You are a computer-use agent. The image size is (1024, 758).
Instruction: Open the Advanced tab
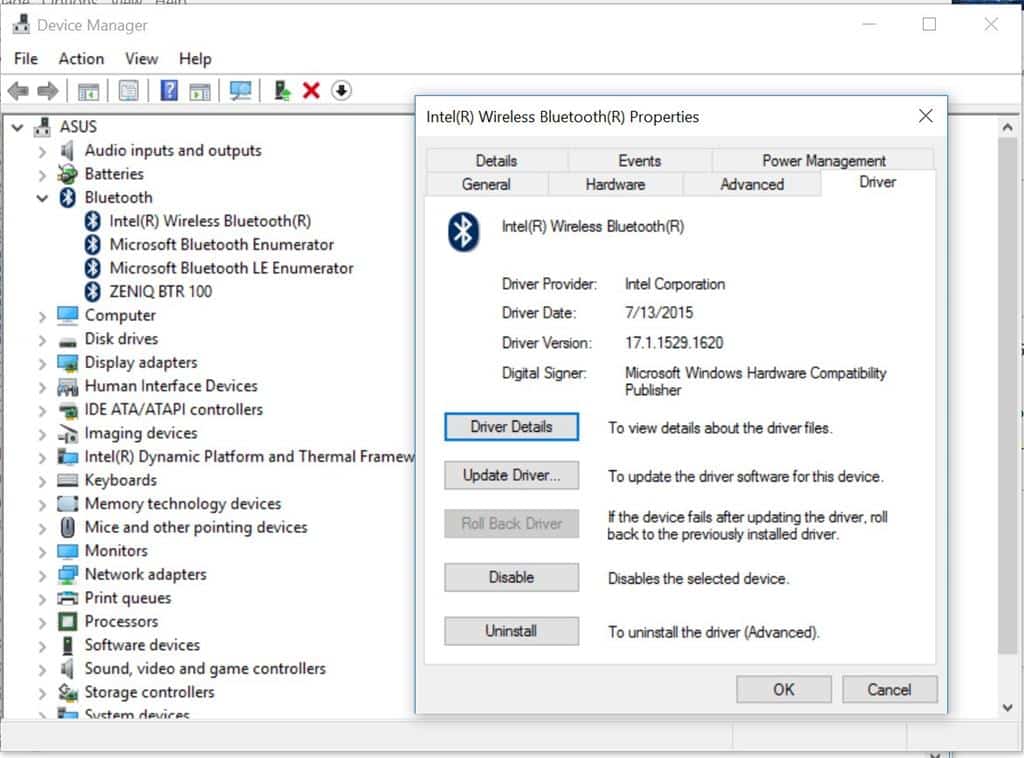(x=751, y=185)
